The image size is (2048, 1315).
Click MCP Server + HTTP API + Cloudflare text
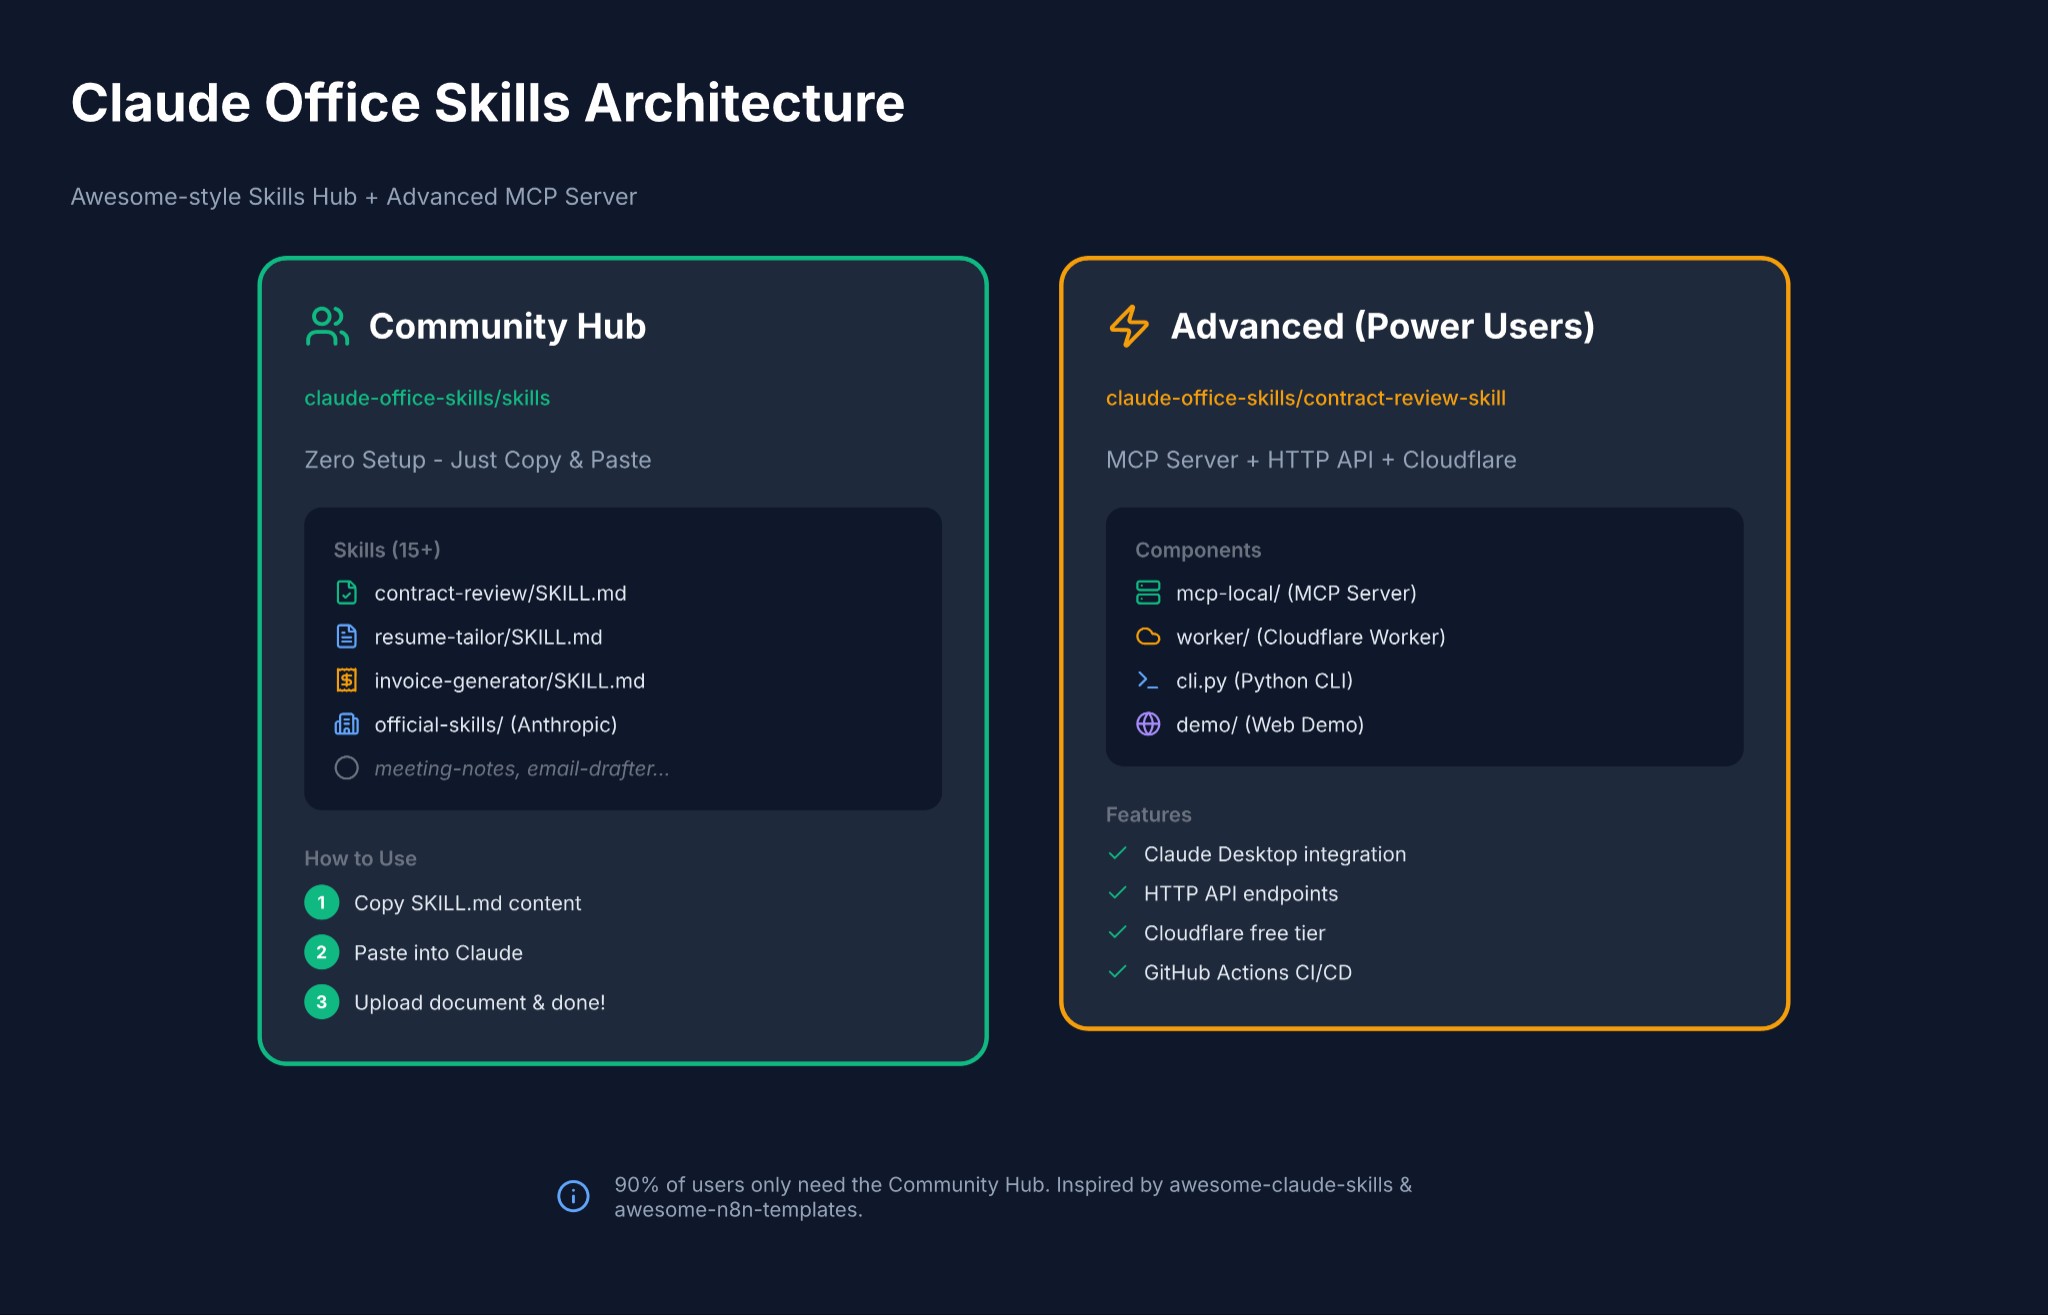pyautogui.click(x=1311, y=460)
